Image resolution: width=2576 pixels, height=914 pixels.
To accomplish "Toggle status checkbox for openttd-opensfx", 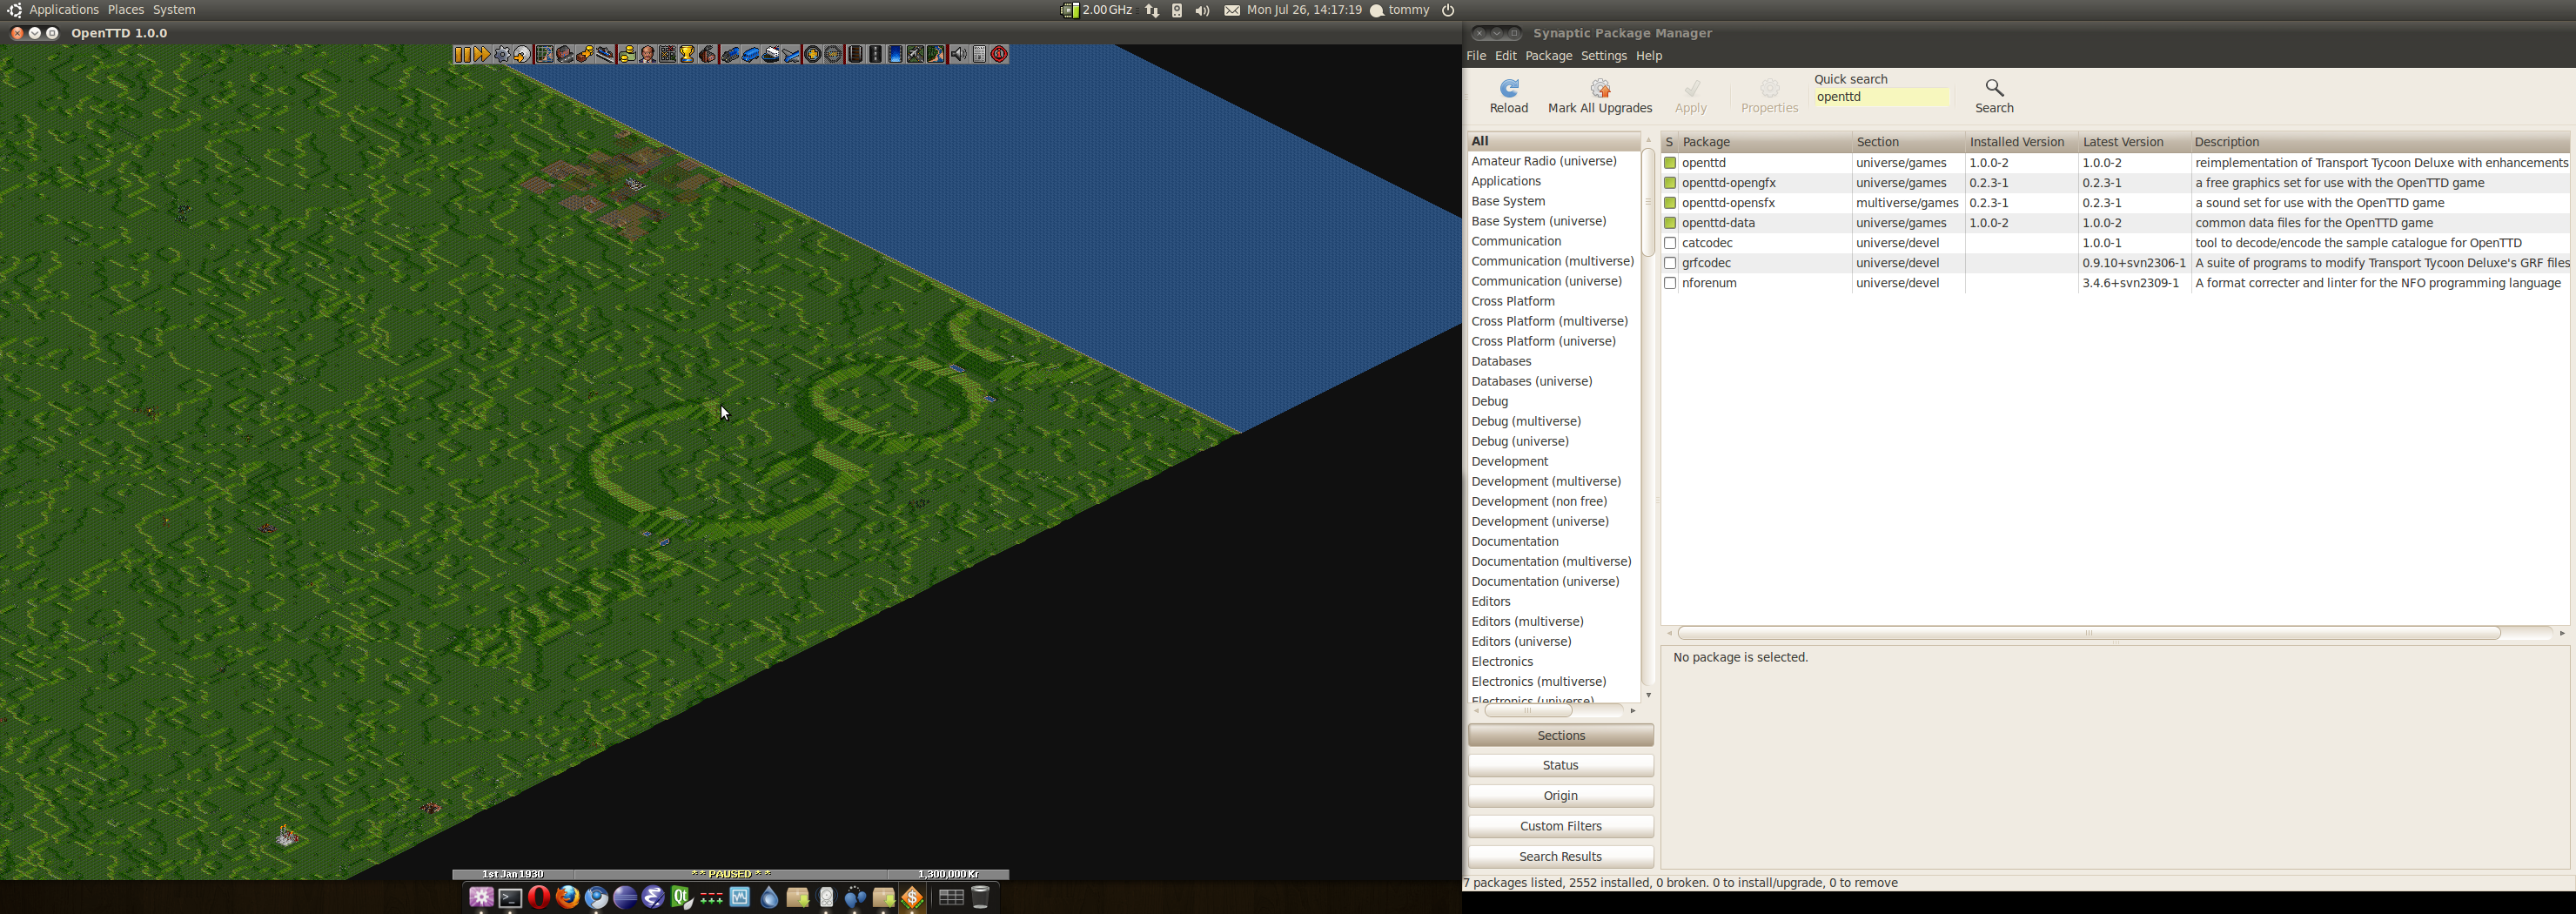I will 1670,203.
